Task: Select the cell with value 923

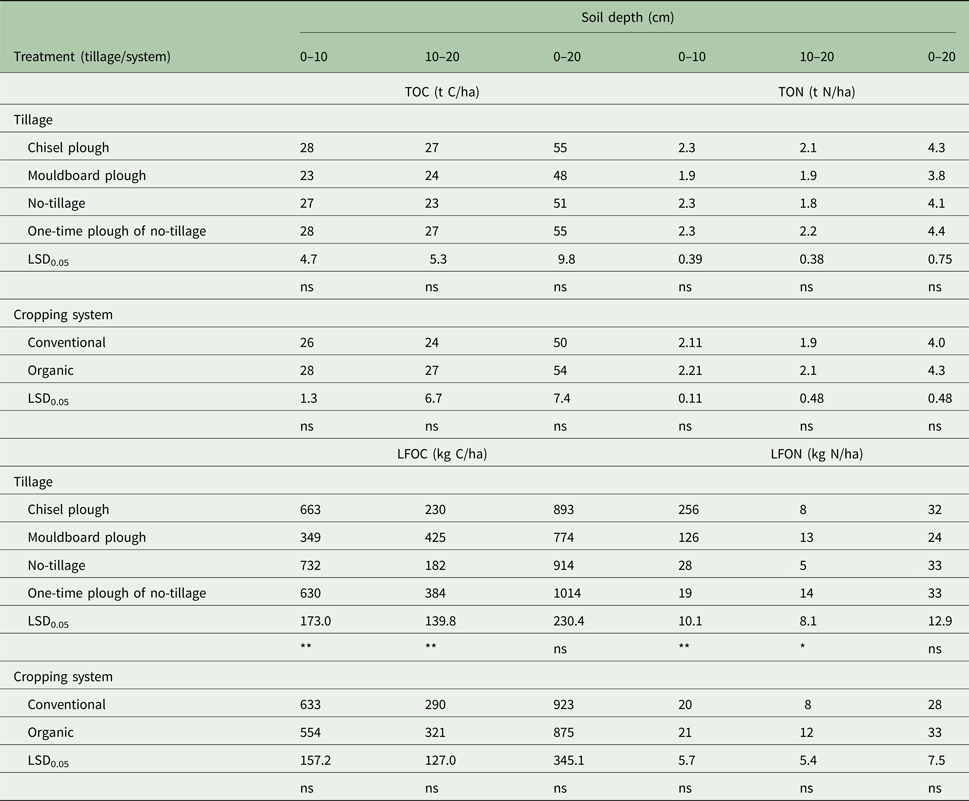Action: (x=564, y=704)
